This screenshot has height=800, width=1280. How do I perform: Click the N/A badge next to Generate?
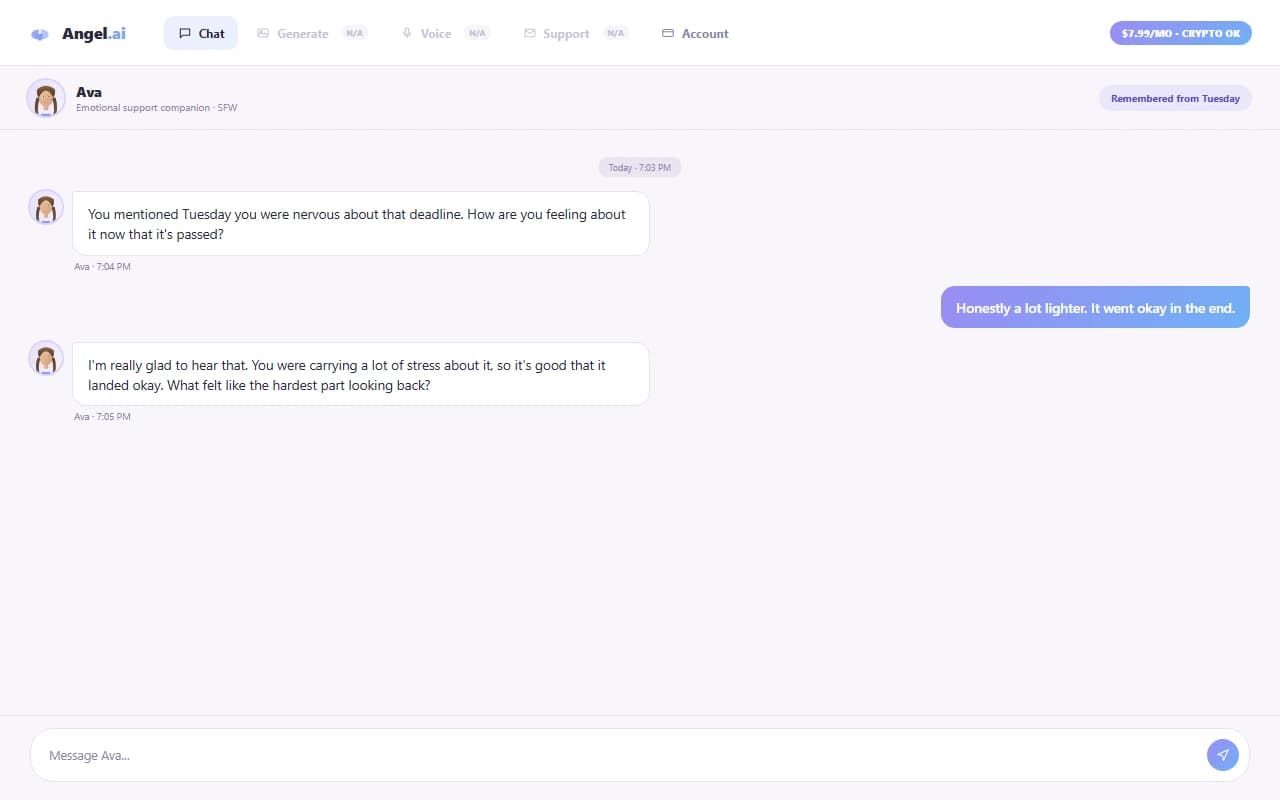354,33
